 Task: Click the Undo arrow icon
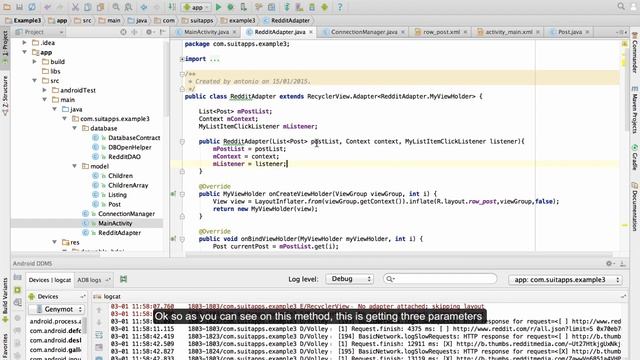tap(48, 7)
